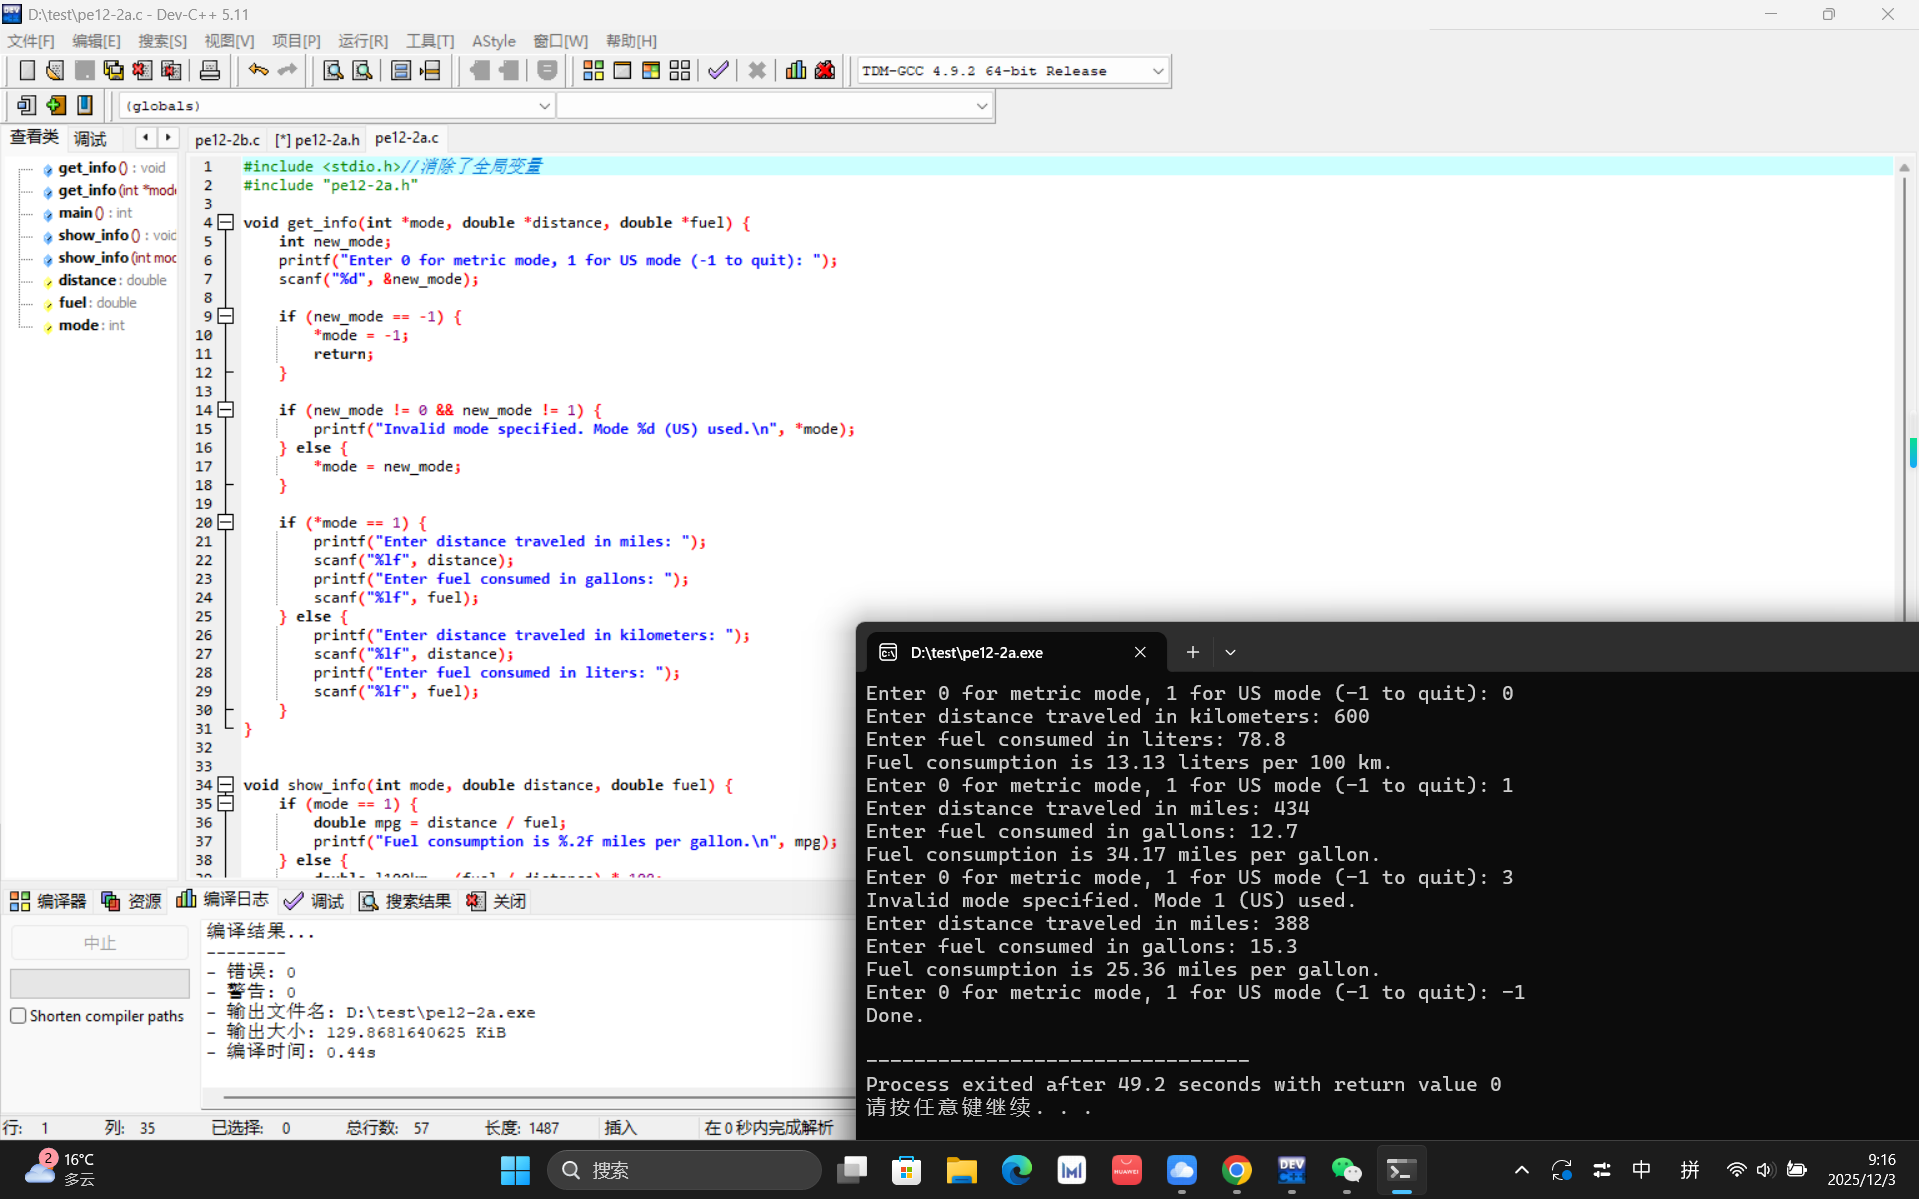
Task: Click the Windows Start button
Action: tap(515, 1170)
